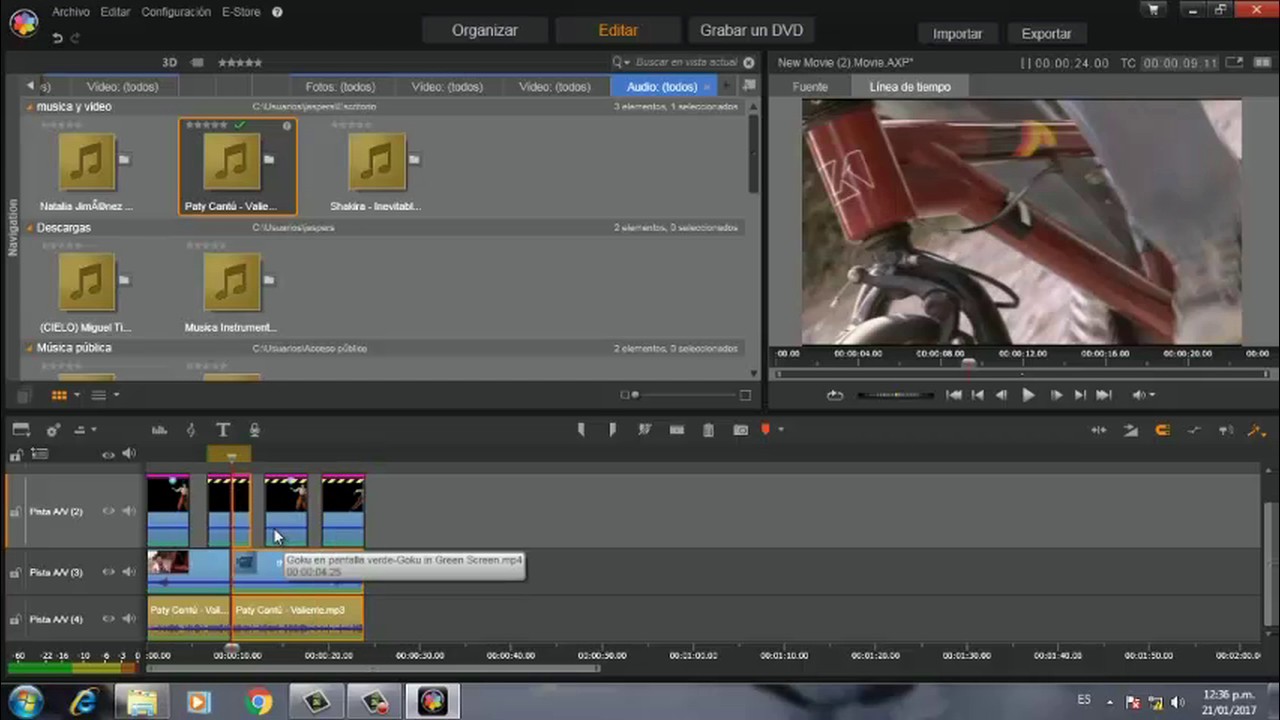Take a snapshot with the camera icon
Viewport: 1280px width, 720px height.
(741, 430)
